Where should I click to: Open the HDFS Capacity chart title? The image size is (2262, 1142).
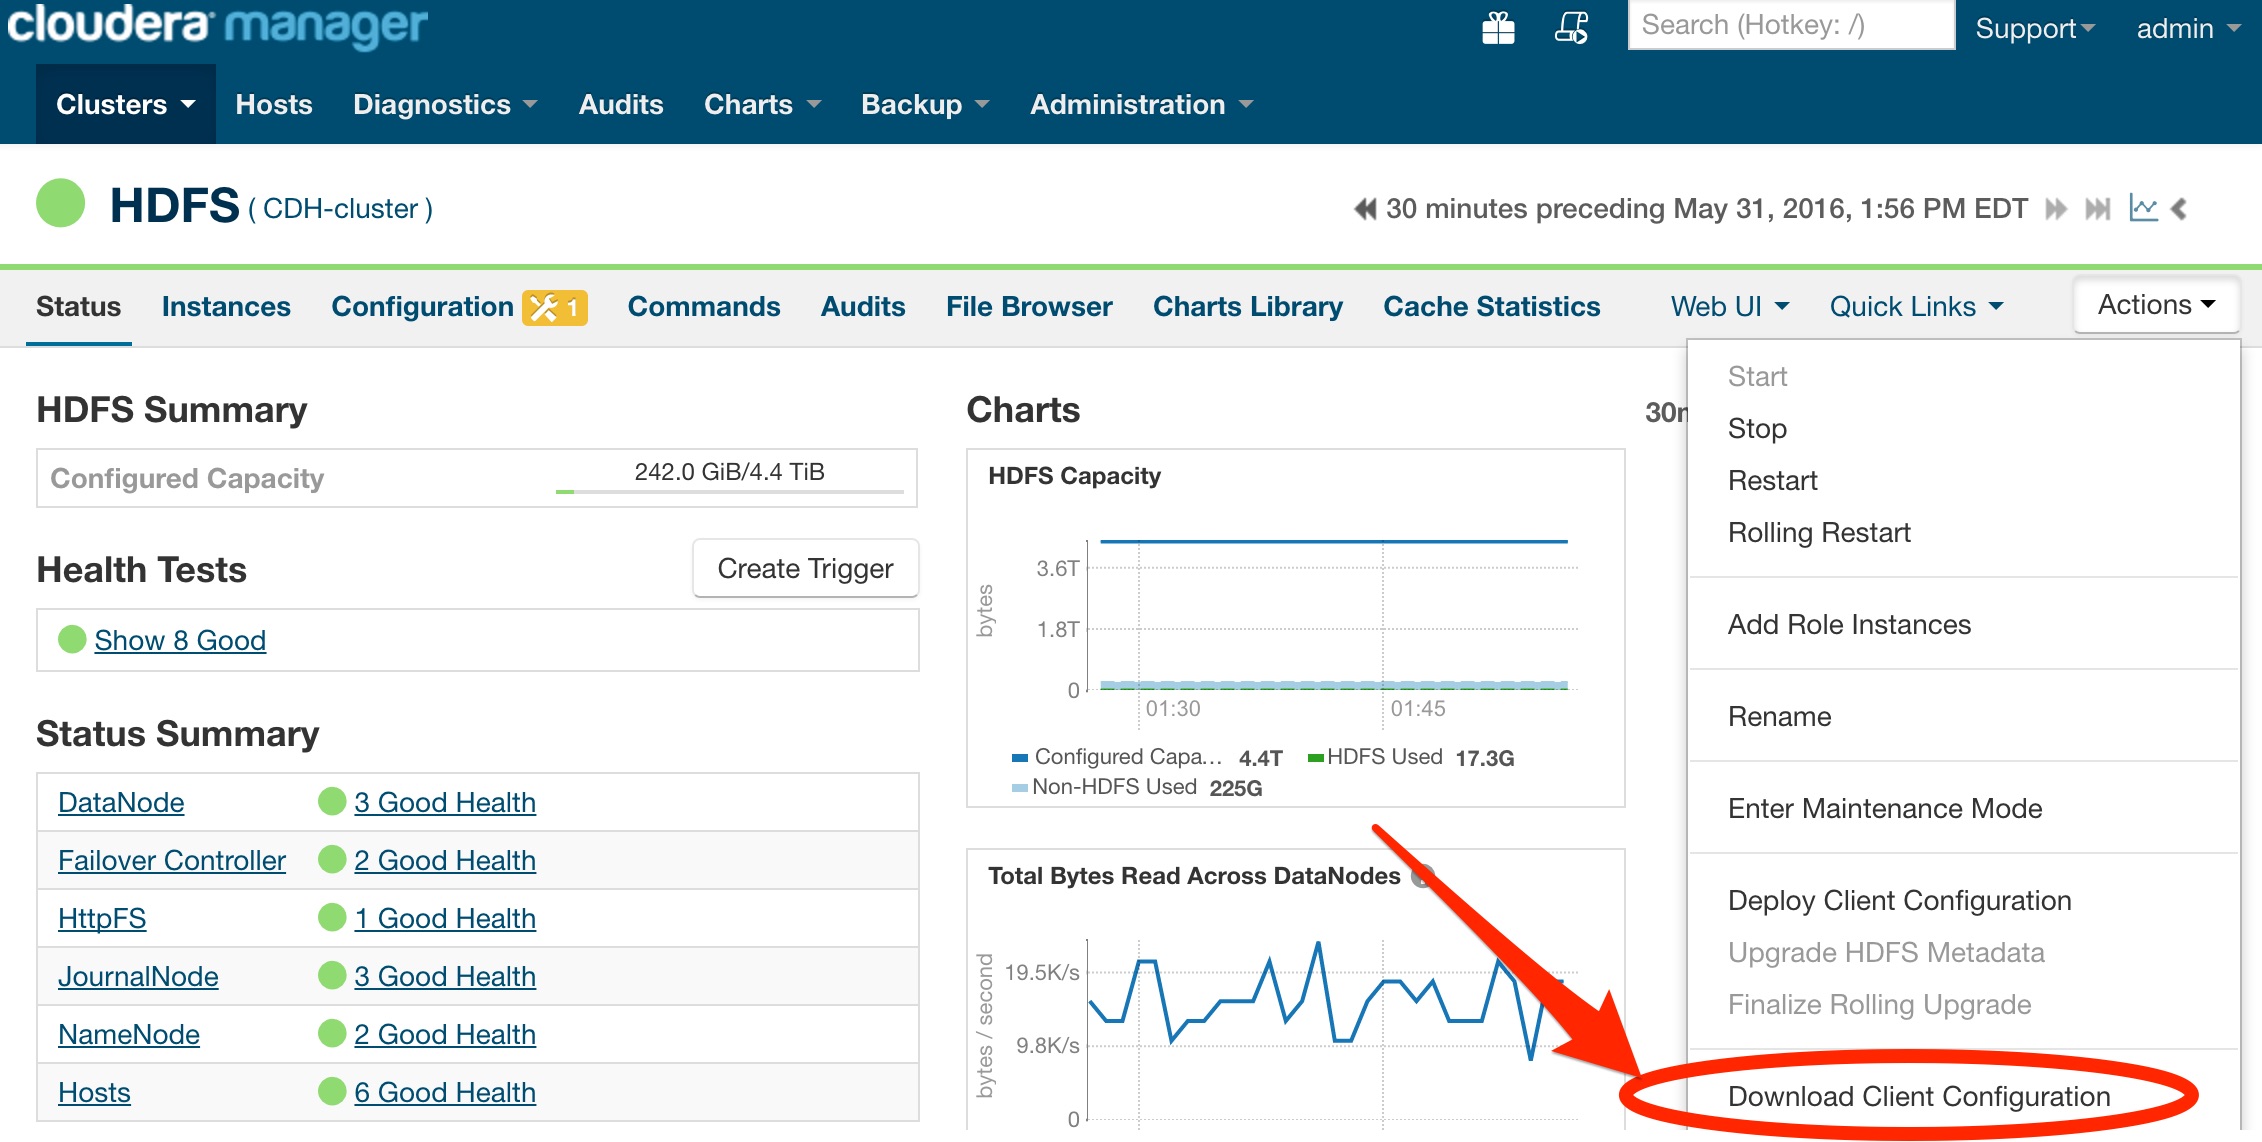[x=1074, y=476]
